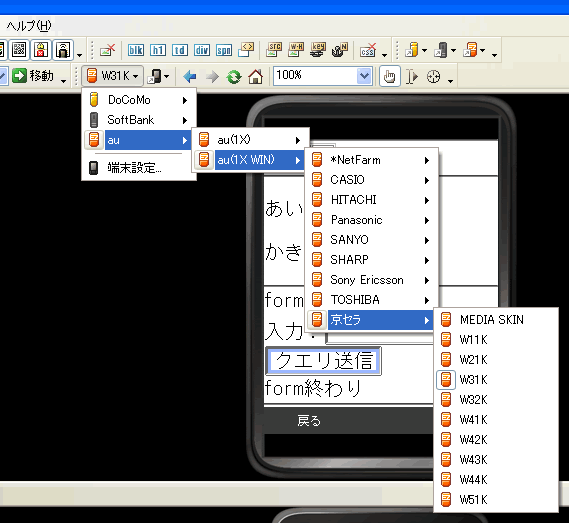This screenshot has height=523, width=569.
Task: Click the key access-key icon
Action: (x=318, y=50)
